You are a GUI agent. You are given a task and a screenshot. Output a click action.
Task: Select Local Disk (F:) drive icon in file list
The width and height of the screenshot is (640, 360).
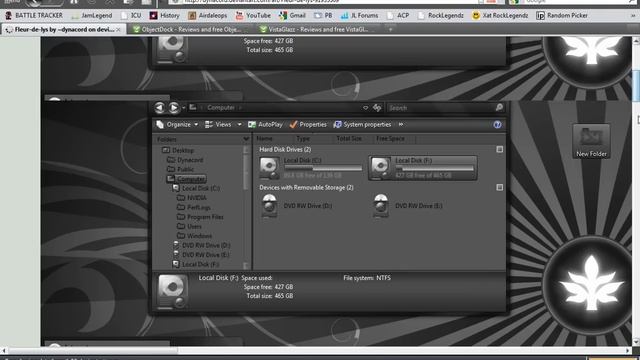tap(380, 168)
